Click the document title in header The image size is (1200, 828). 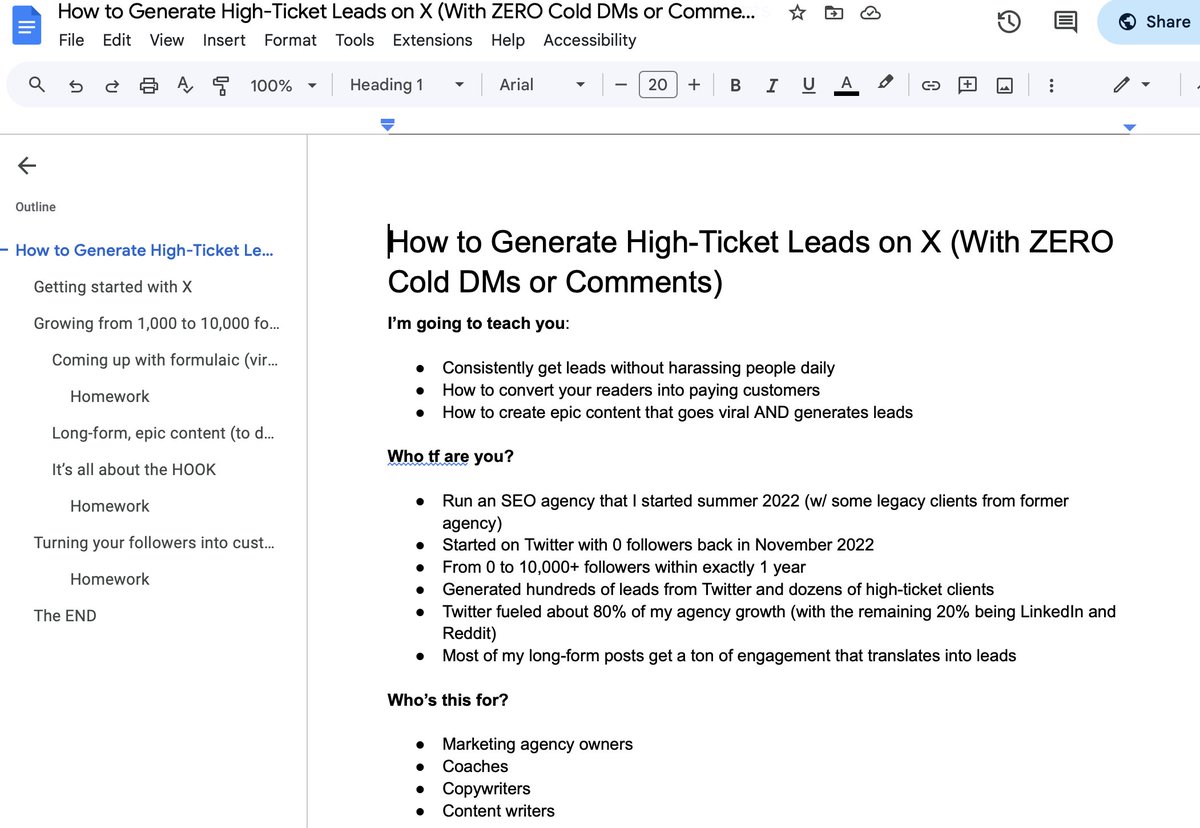(407, 12)
